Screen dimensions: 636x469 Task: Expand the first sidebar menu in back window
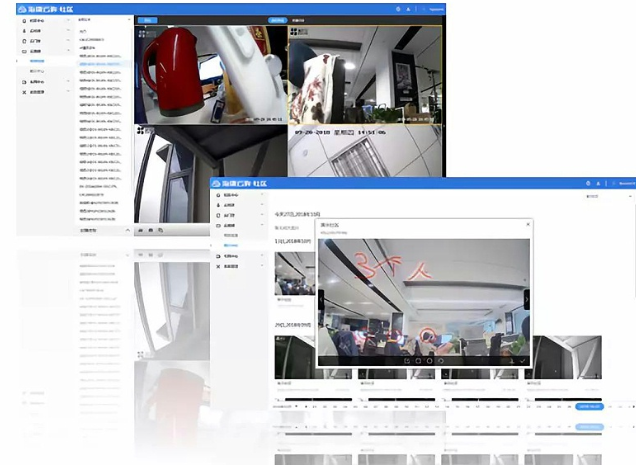[x=68, y=20]
